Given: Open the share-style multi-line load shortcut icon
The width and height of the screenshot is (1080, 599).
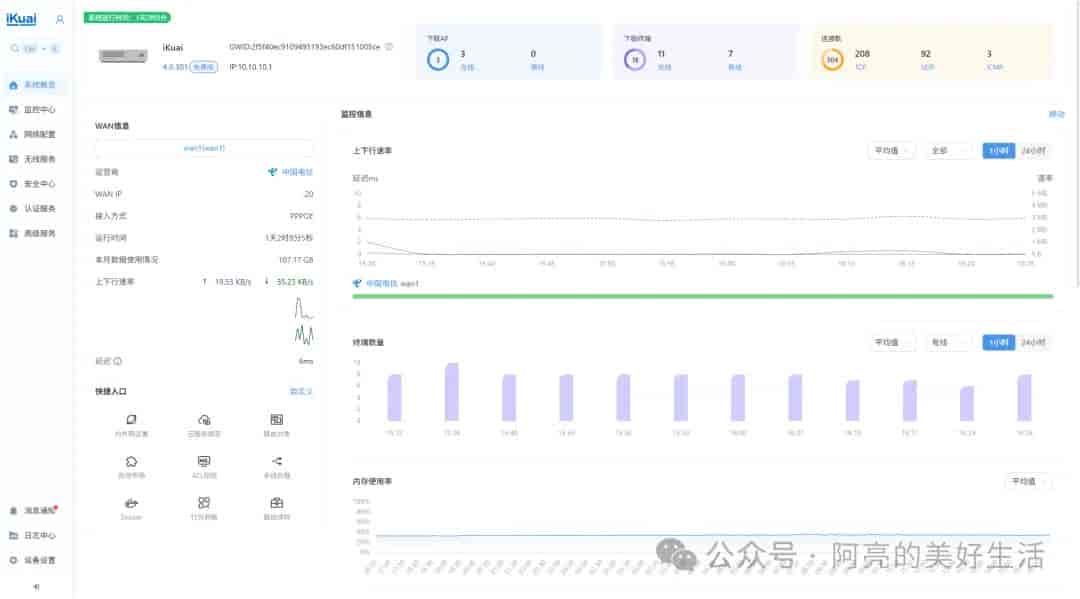Looking at the screenshot, I should (x=276, y=461).
